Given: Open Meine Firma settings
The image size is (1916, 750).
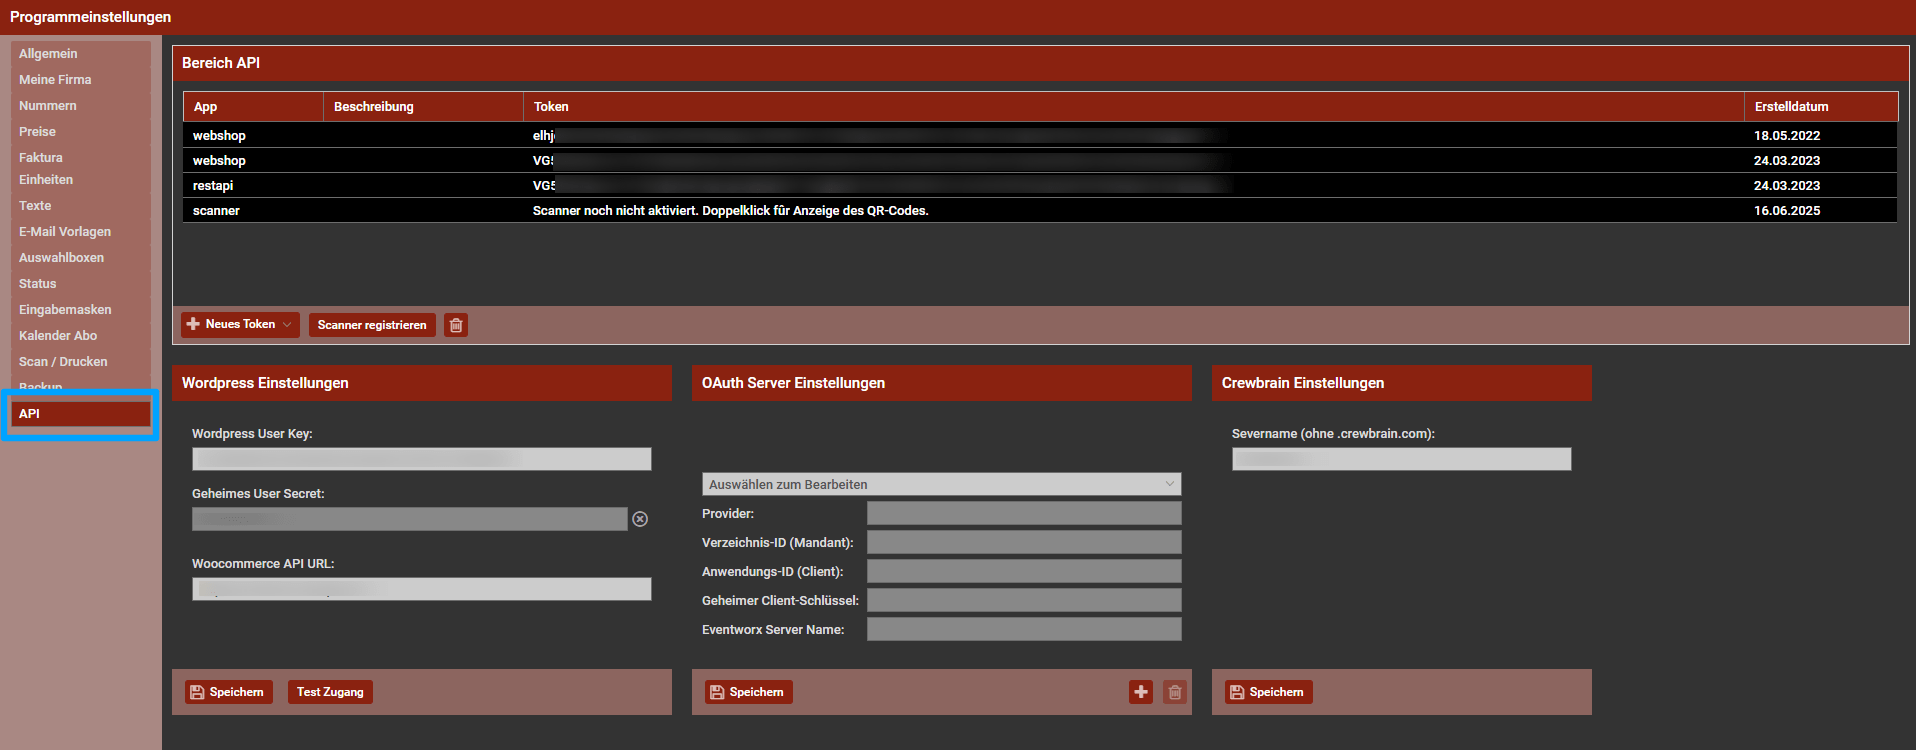Looking at the screenshot, I should tap(81, 80).
